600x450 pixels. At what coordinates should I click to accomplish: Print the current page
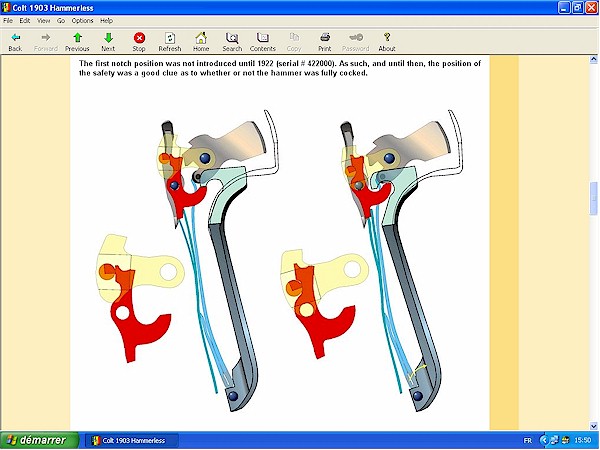pos(325,41)
